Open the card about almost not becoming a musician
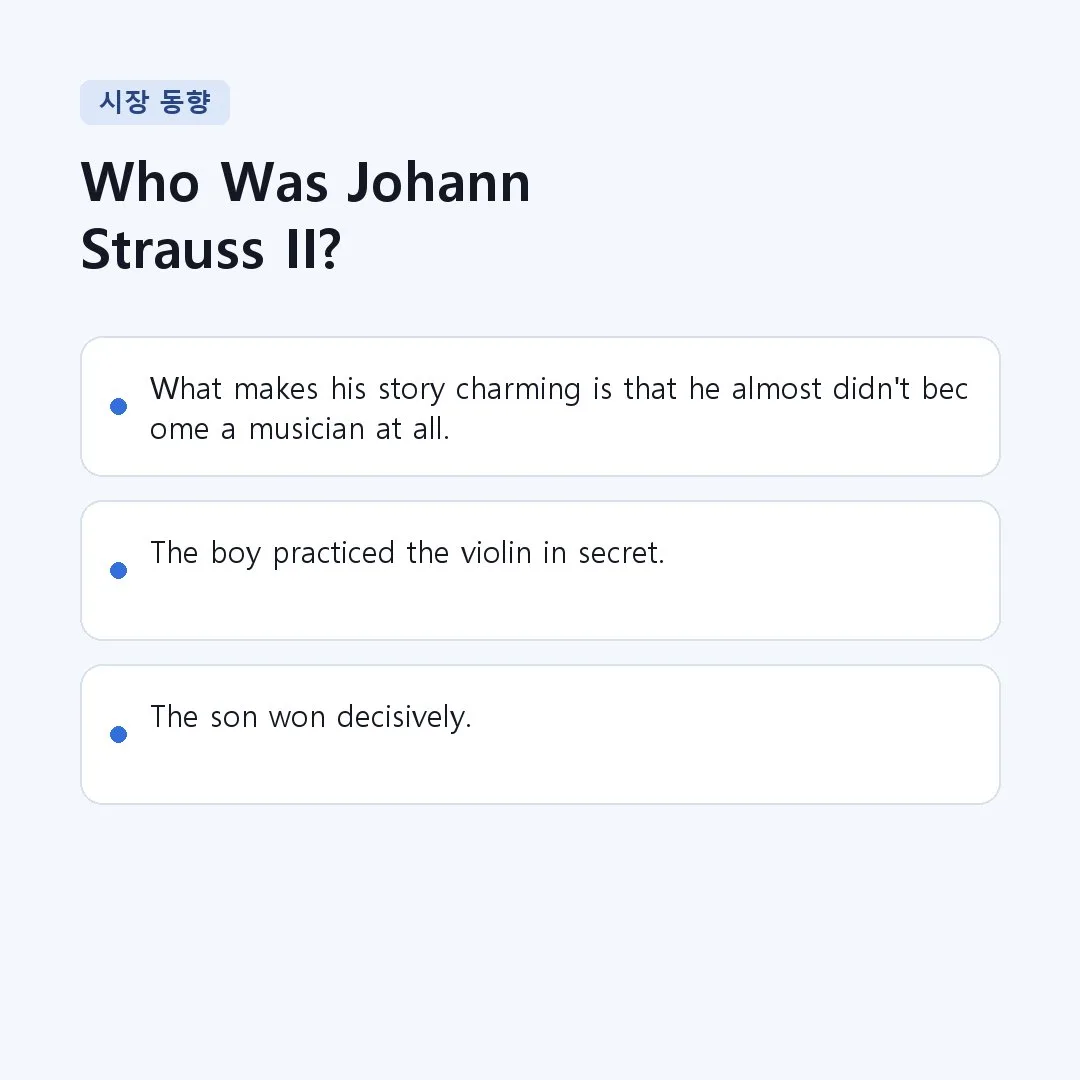The height and width of the screenshot is (1080, 1080). pyautogui.click(x=540, y=406)
